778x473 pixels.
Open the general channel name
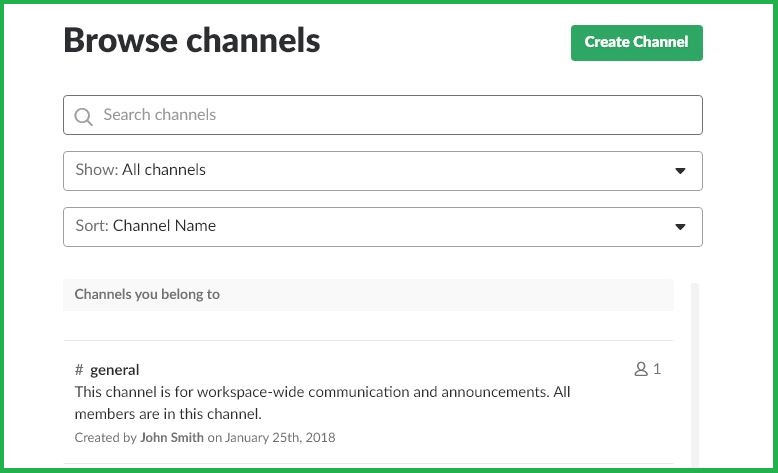click(x=115, y=370)
